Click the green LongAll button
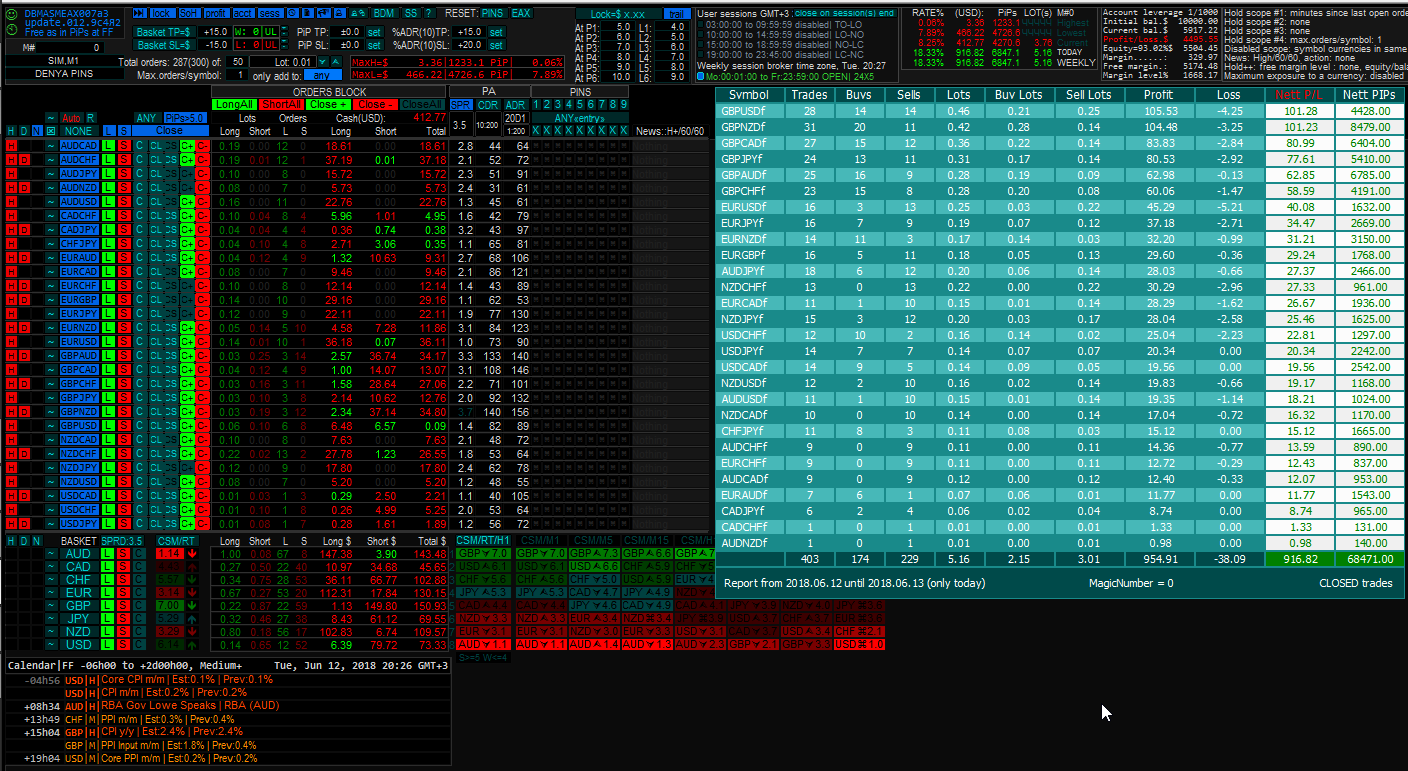 (x=235, y=104)
